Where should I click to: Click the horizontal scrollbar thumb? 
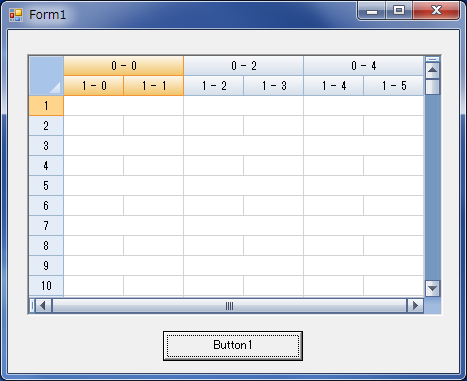(229, 305)
